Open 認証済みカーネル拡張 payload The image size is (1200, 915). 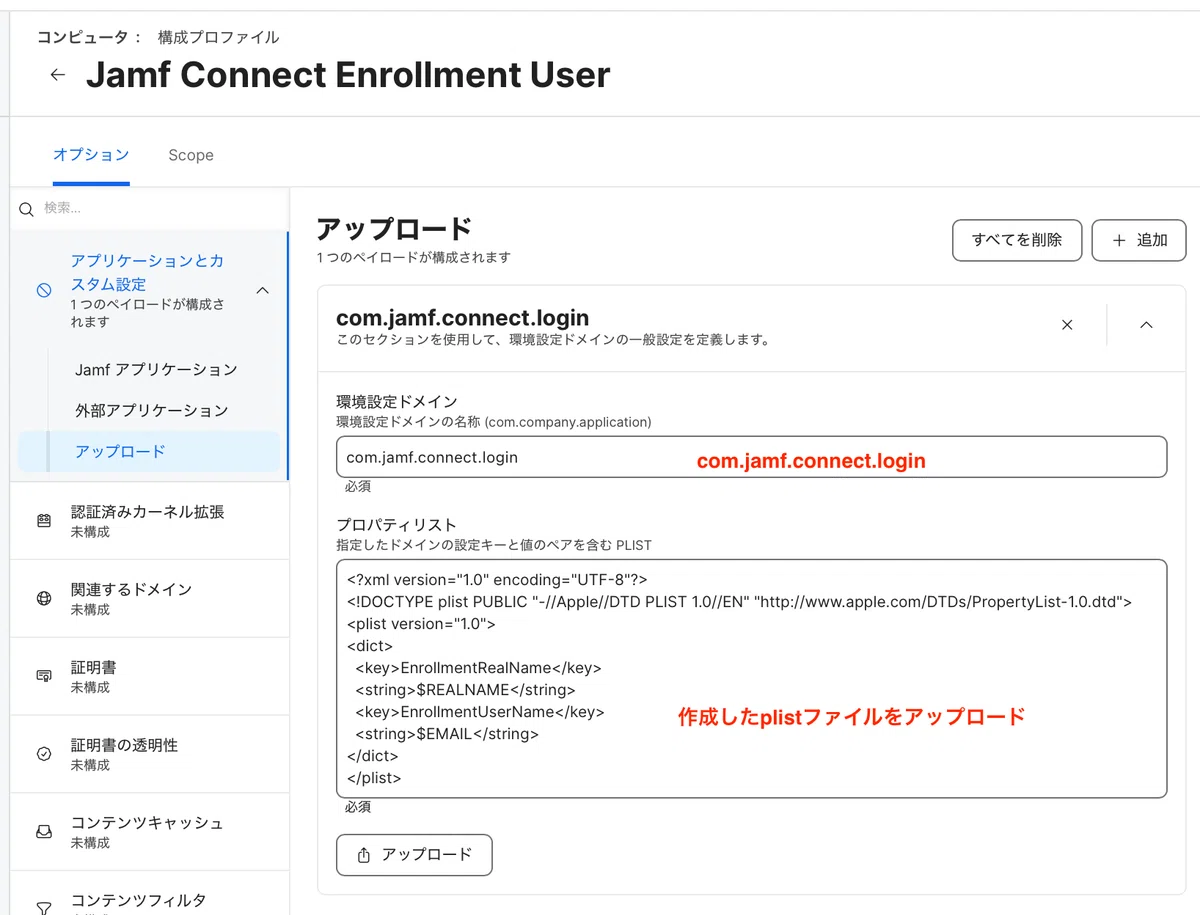(150, 520)
